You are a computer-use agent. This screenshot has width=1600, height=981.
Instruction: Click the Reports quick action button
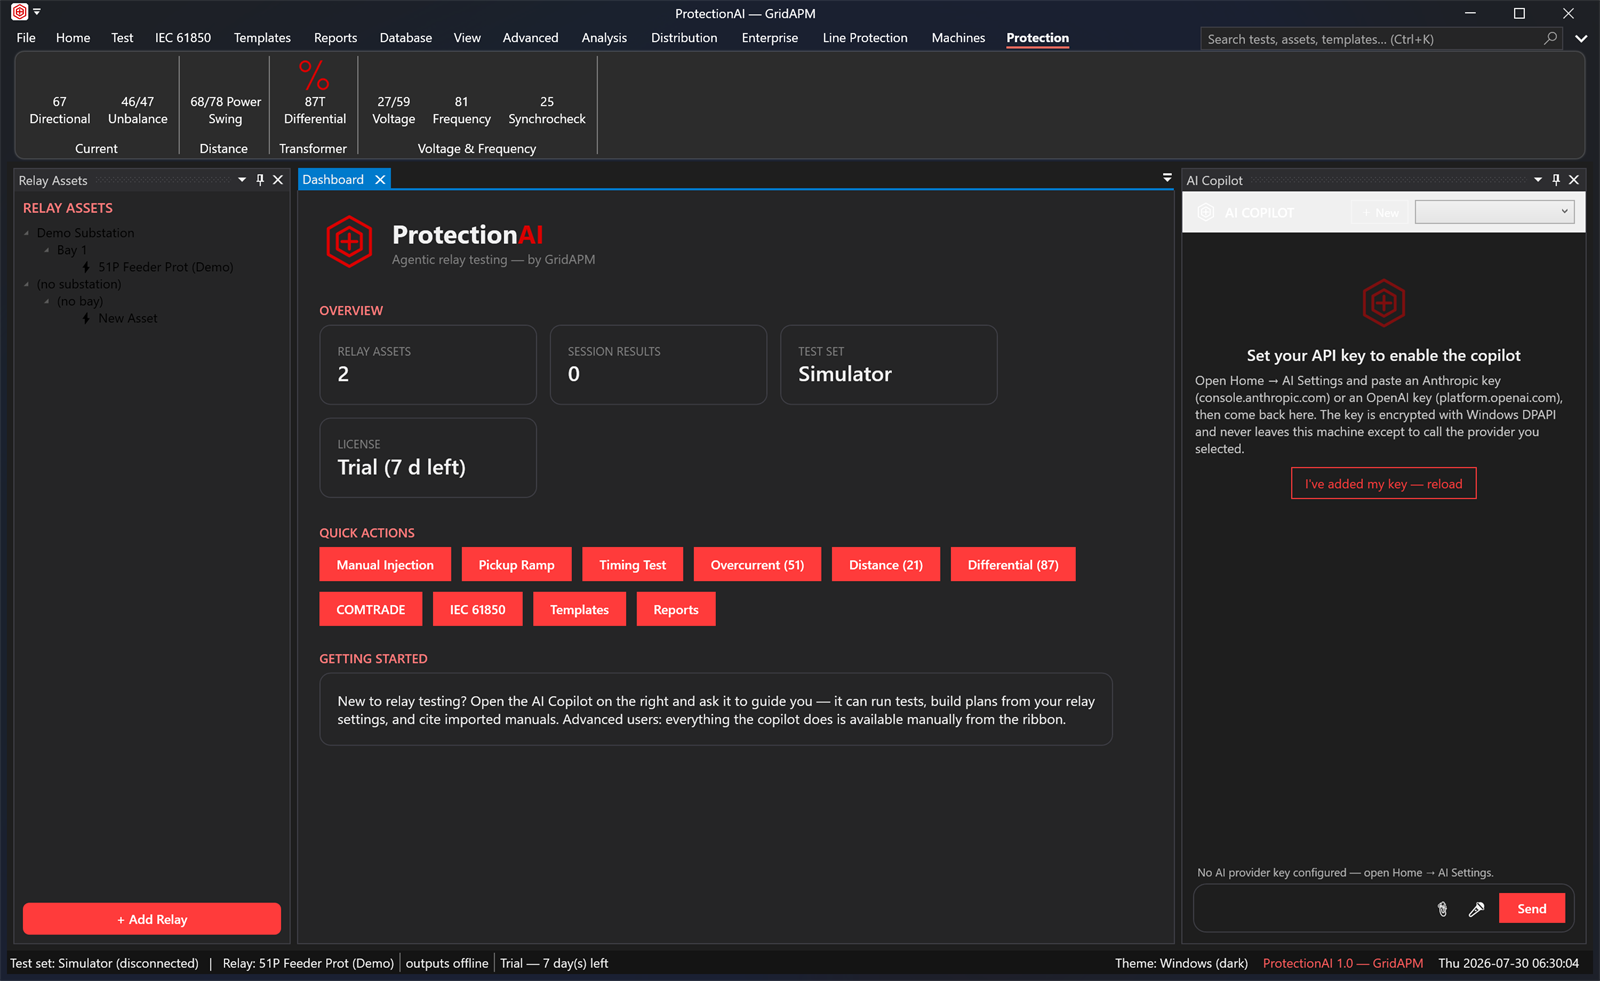(676, 609)
